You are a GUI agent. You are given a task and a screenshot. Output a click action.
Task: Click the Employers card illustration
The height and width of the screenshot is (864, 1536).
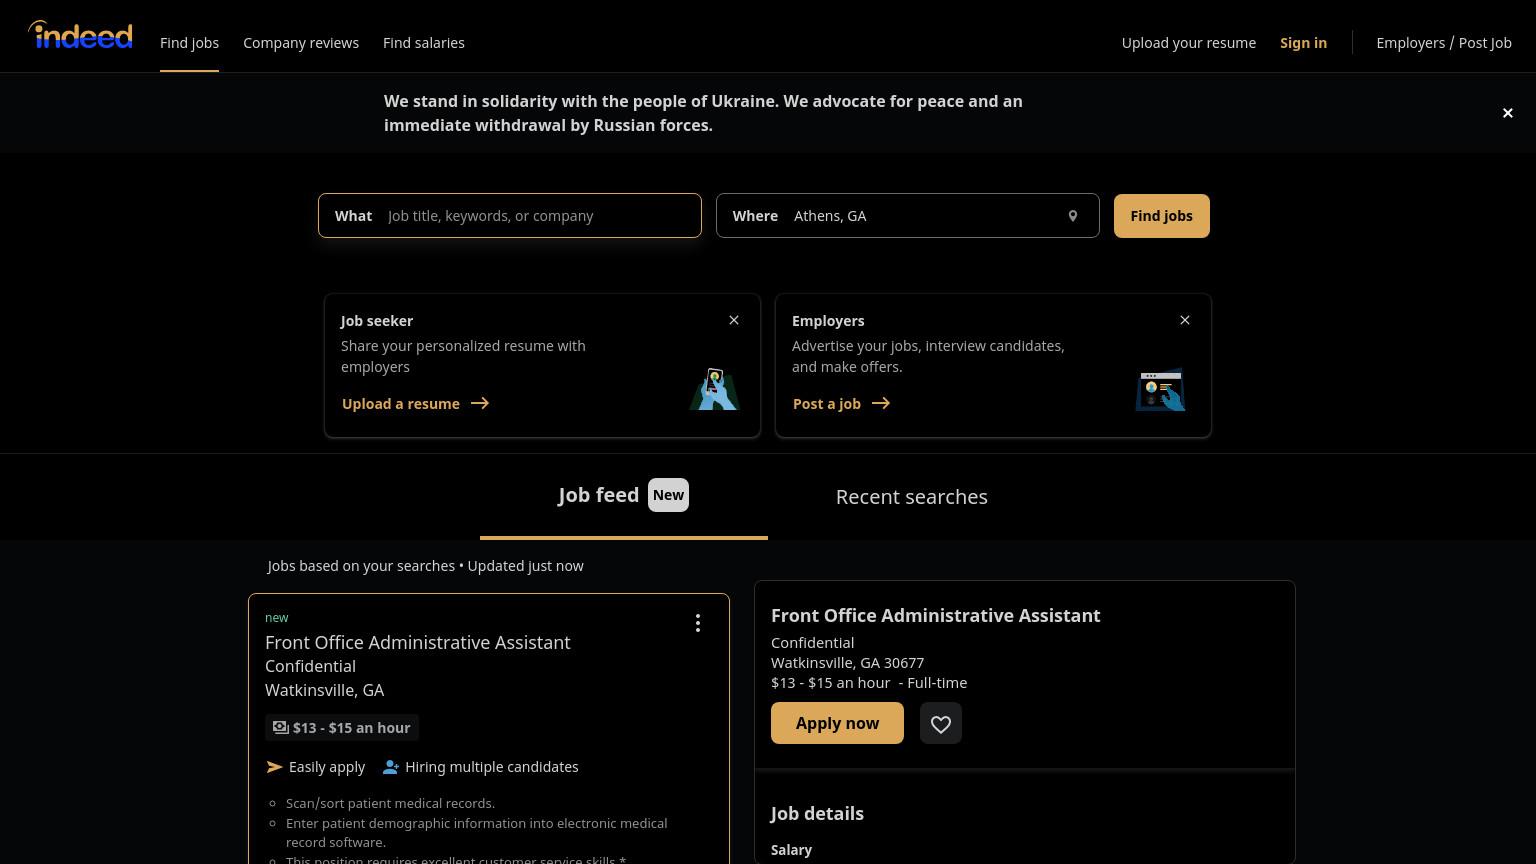pos(1161,390)
